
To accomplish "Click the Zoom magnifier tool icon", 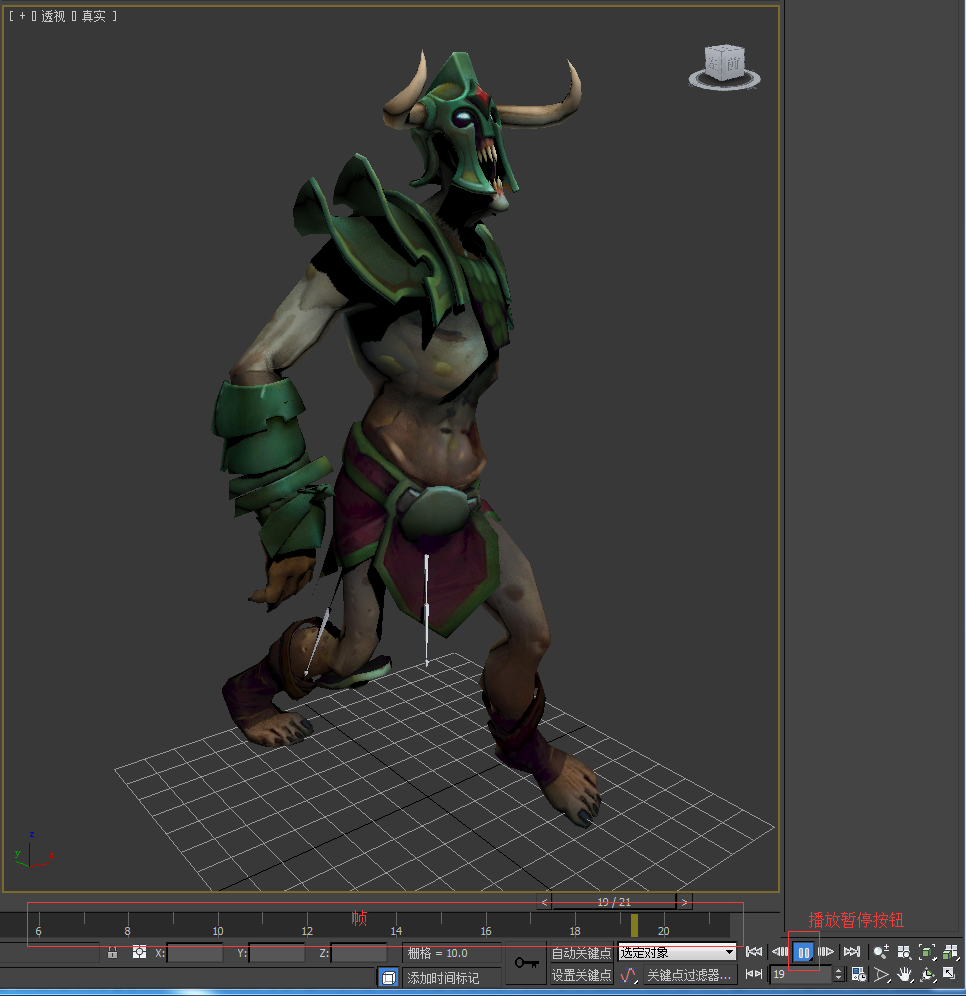I will (879, 951).
